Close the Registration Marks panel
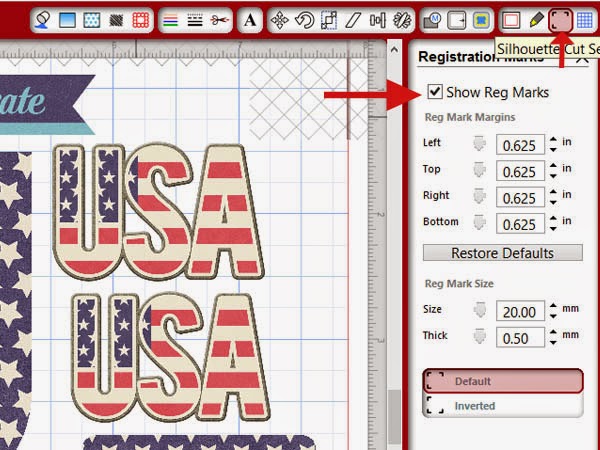Viewport: 600px width, 450px height. coord(582,59)
